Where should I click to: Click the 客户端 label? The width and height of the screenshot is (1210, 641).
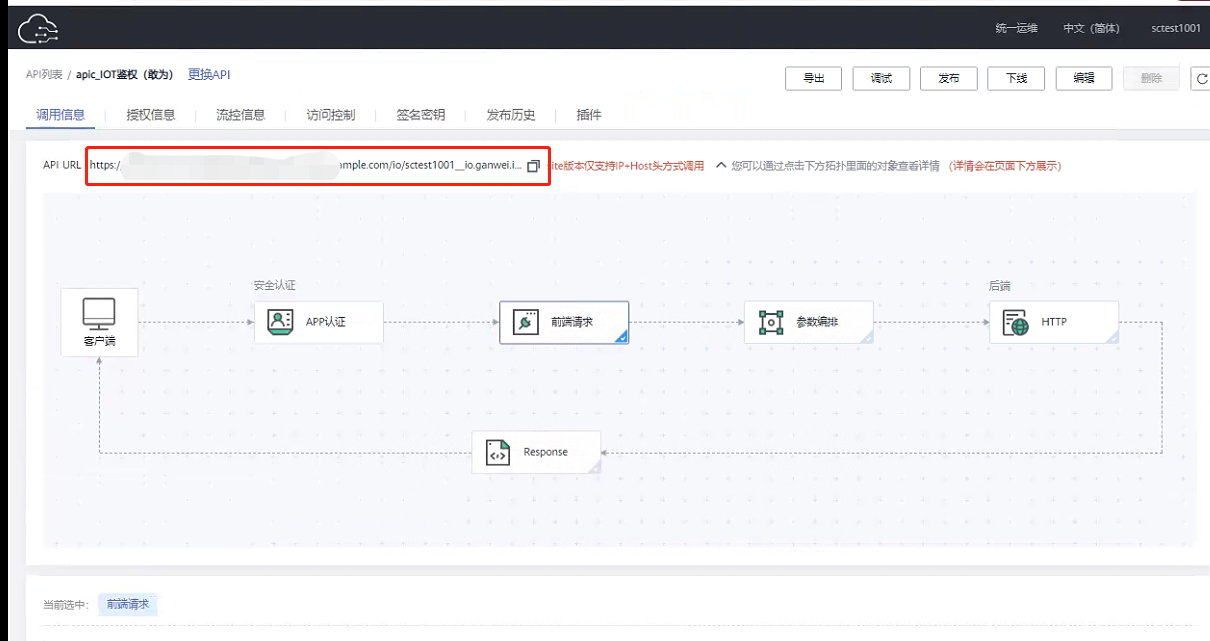click(x=99, y=340)
